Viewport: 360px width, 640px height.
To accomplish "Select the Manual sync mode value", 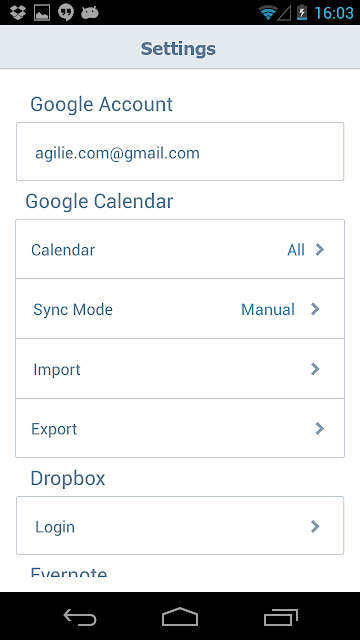I will point(268,309).
